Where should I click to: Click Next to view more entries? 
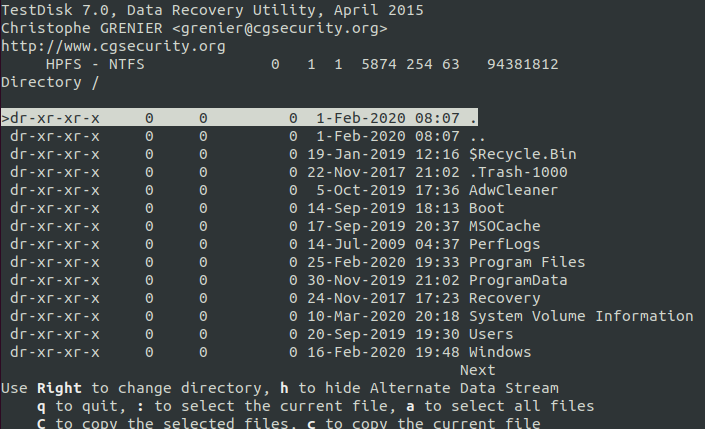pyautogui.click(x=477, y=370)
